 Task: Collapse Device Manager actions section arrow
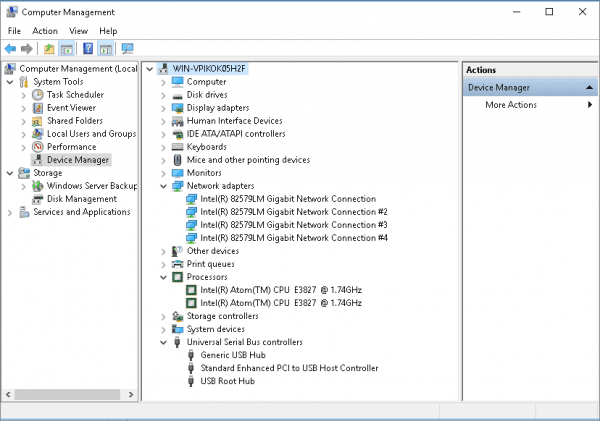pos(589,88)
